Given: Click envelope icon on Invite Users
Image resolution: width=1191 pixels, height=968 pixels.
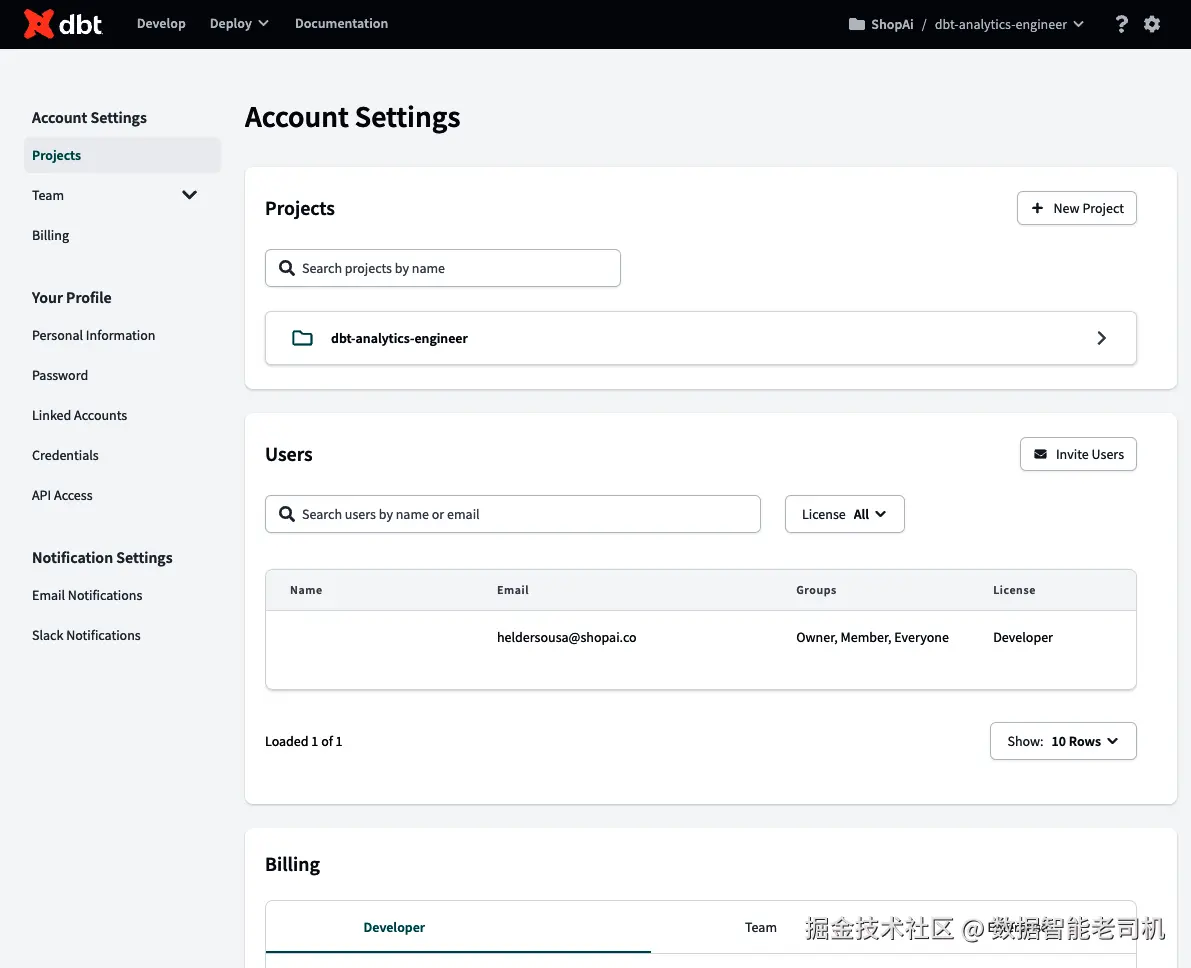Looking at the screenshot, I should click(x=1040, y=454).
